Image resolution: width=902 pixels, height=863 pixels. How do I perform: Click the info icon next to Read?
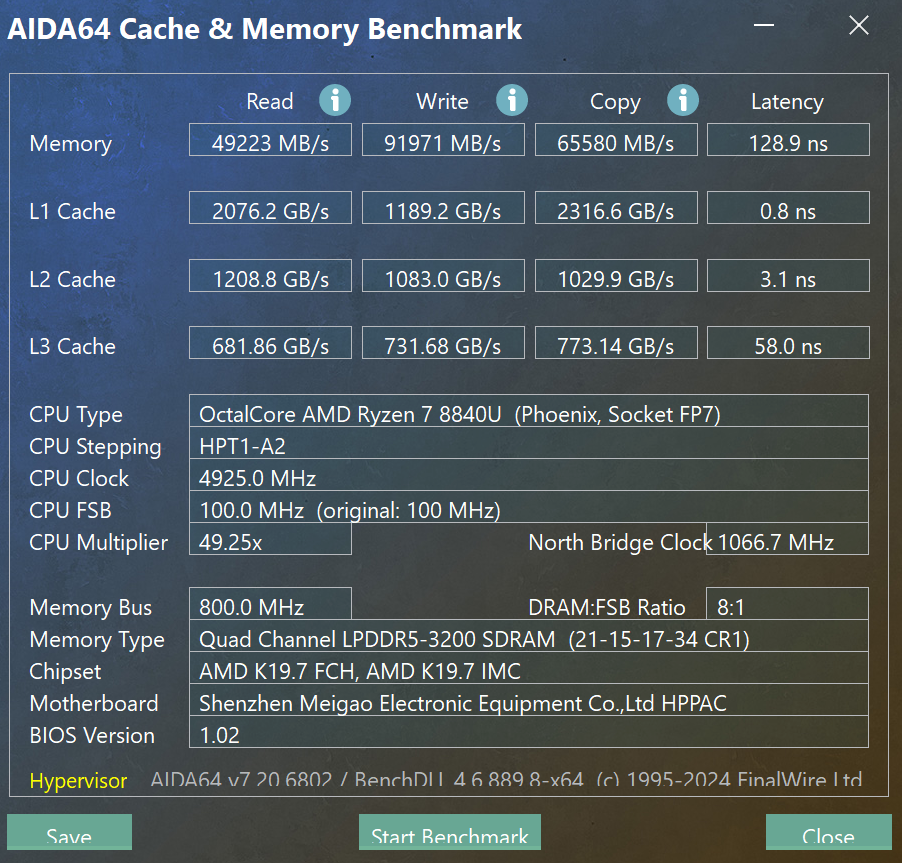pos(335,100)
